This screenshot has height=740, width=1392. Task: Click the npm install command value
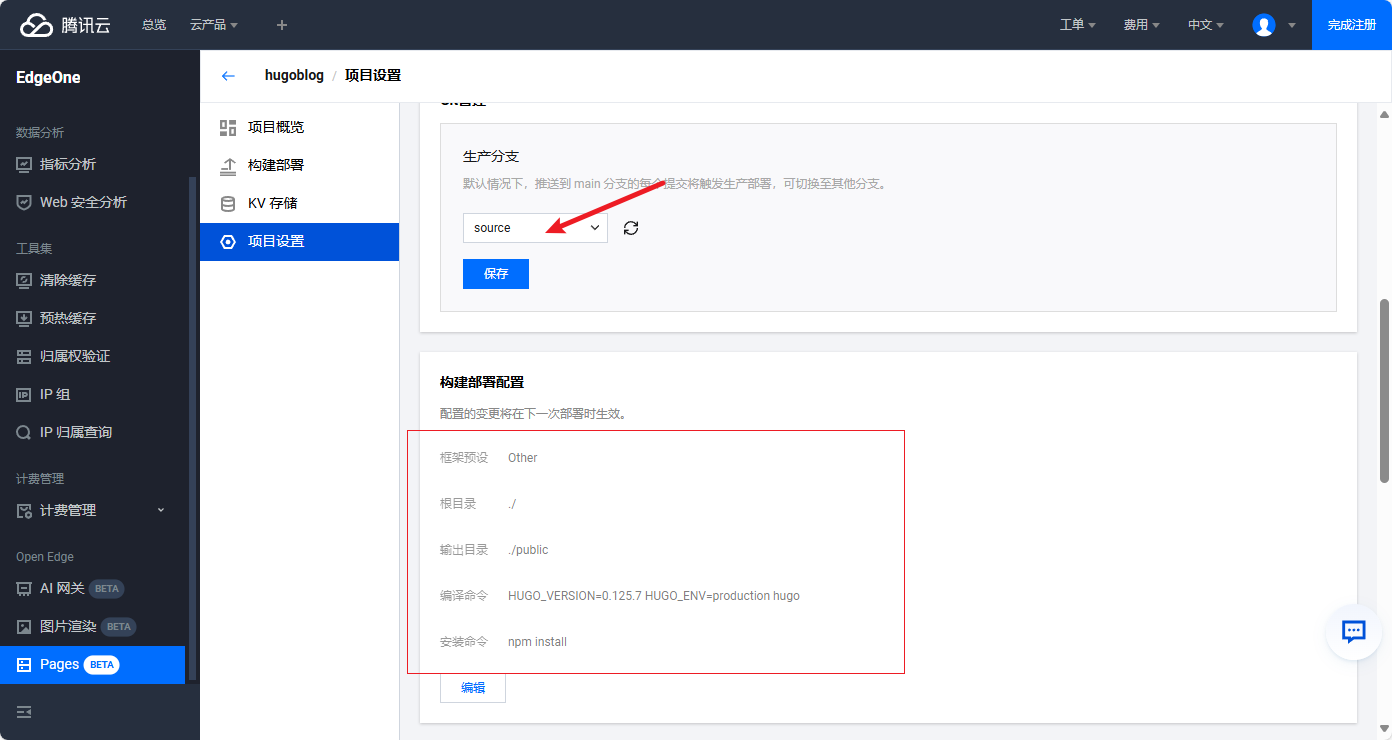coord(537,642)
